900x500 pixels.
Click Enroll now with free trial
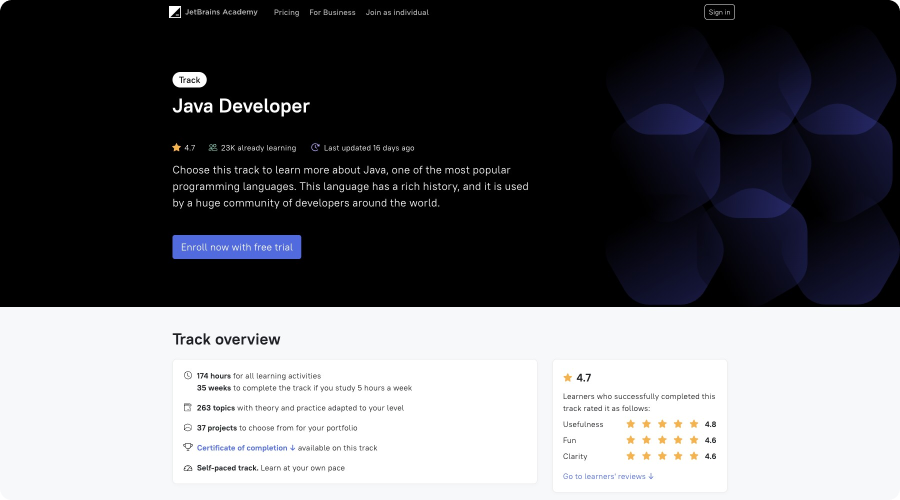point(237,247)
